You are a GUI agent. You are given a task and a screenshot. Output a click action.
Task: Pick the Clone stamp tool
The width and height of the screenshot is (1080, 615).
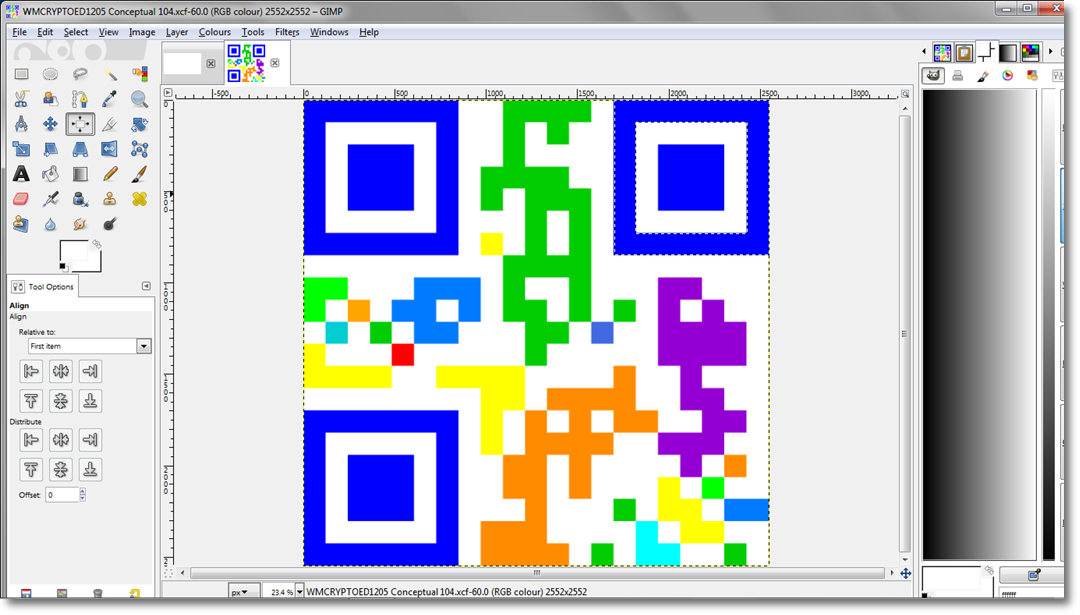[x=110, y=199]
